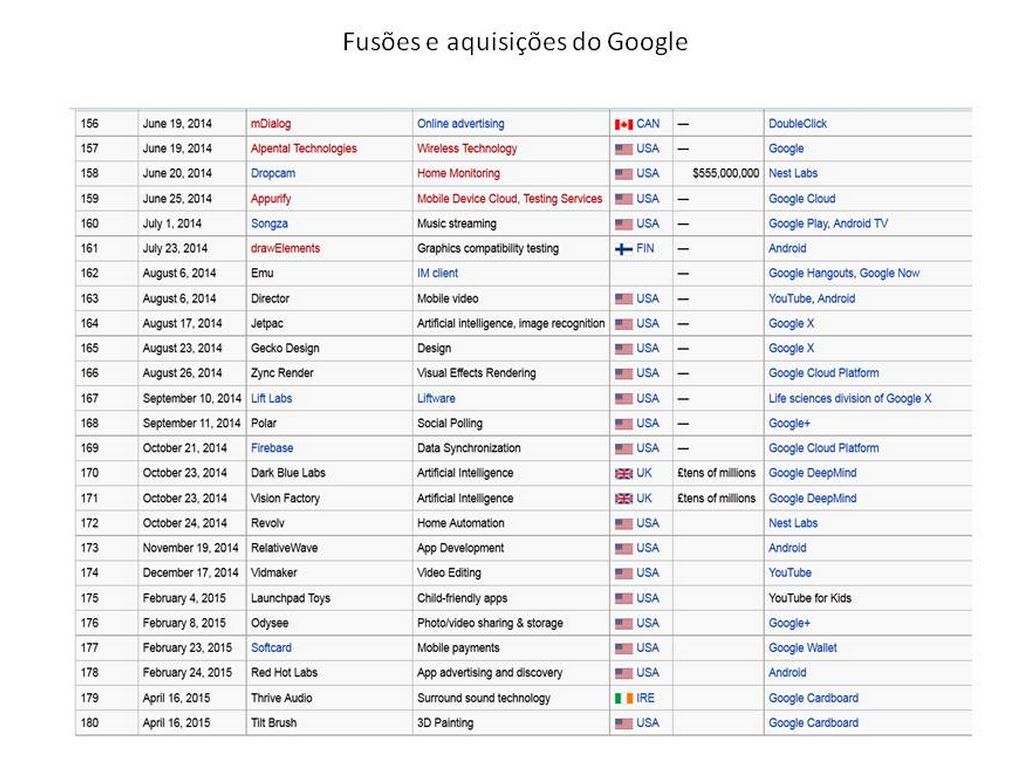Click the UK flag in the Vision Factory row
The height and width of the screenshot is (768, 1024).
click(x=624, y=498)
